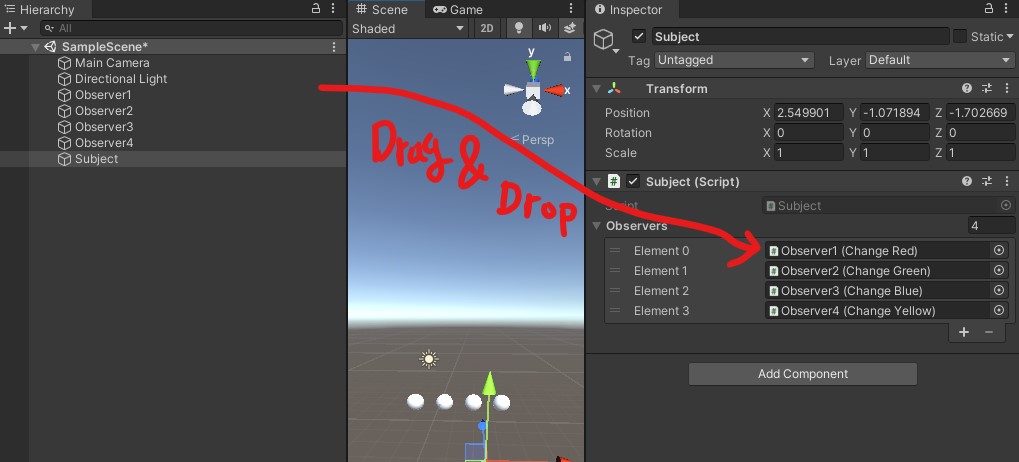Disable the Subject (Script) component checkbox
1019x462 pixels.
tap(633, 181)
